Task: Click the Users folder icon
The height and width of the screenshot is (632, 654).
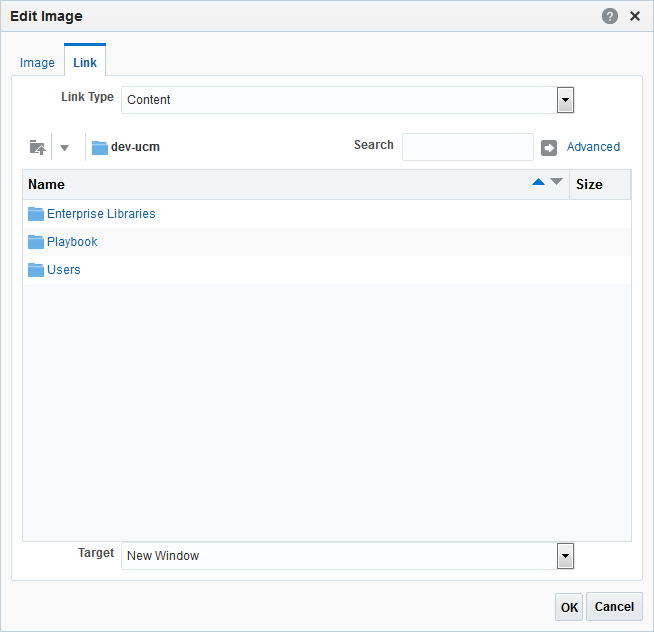Action: pos(35,269)
